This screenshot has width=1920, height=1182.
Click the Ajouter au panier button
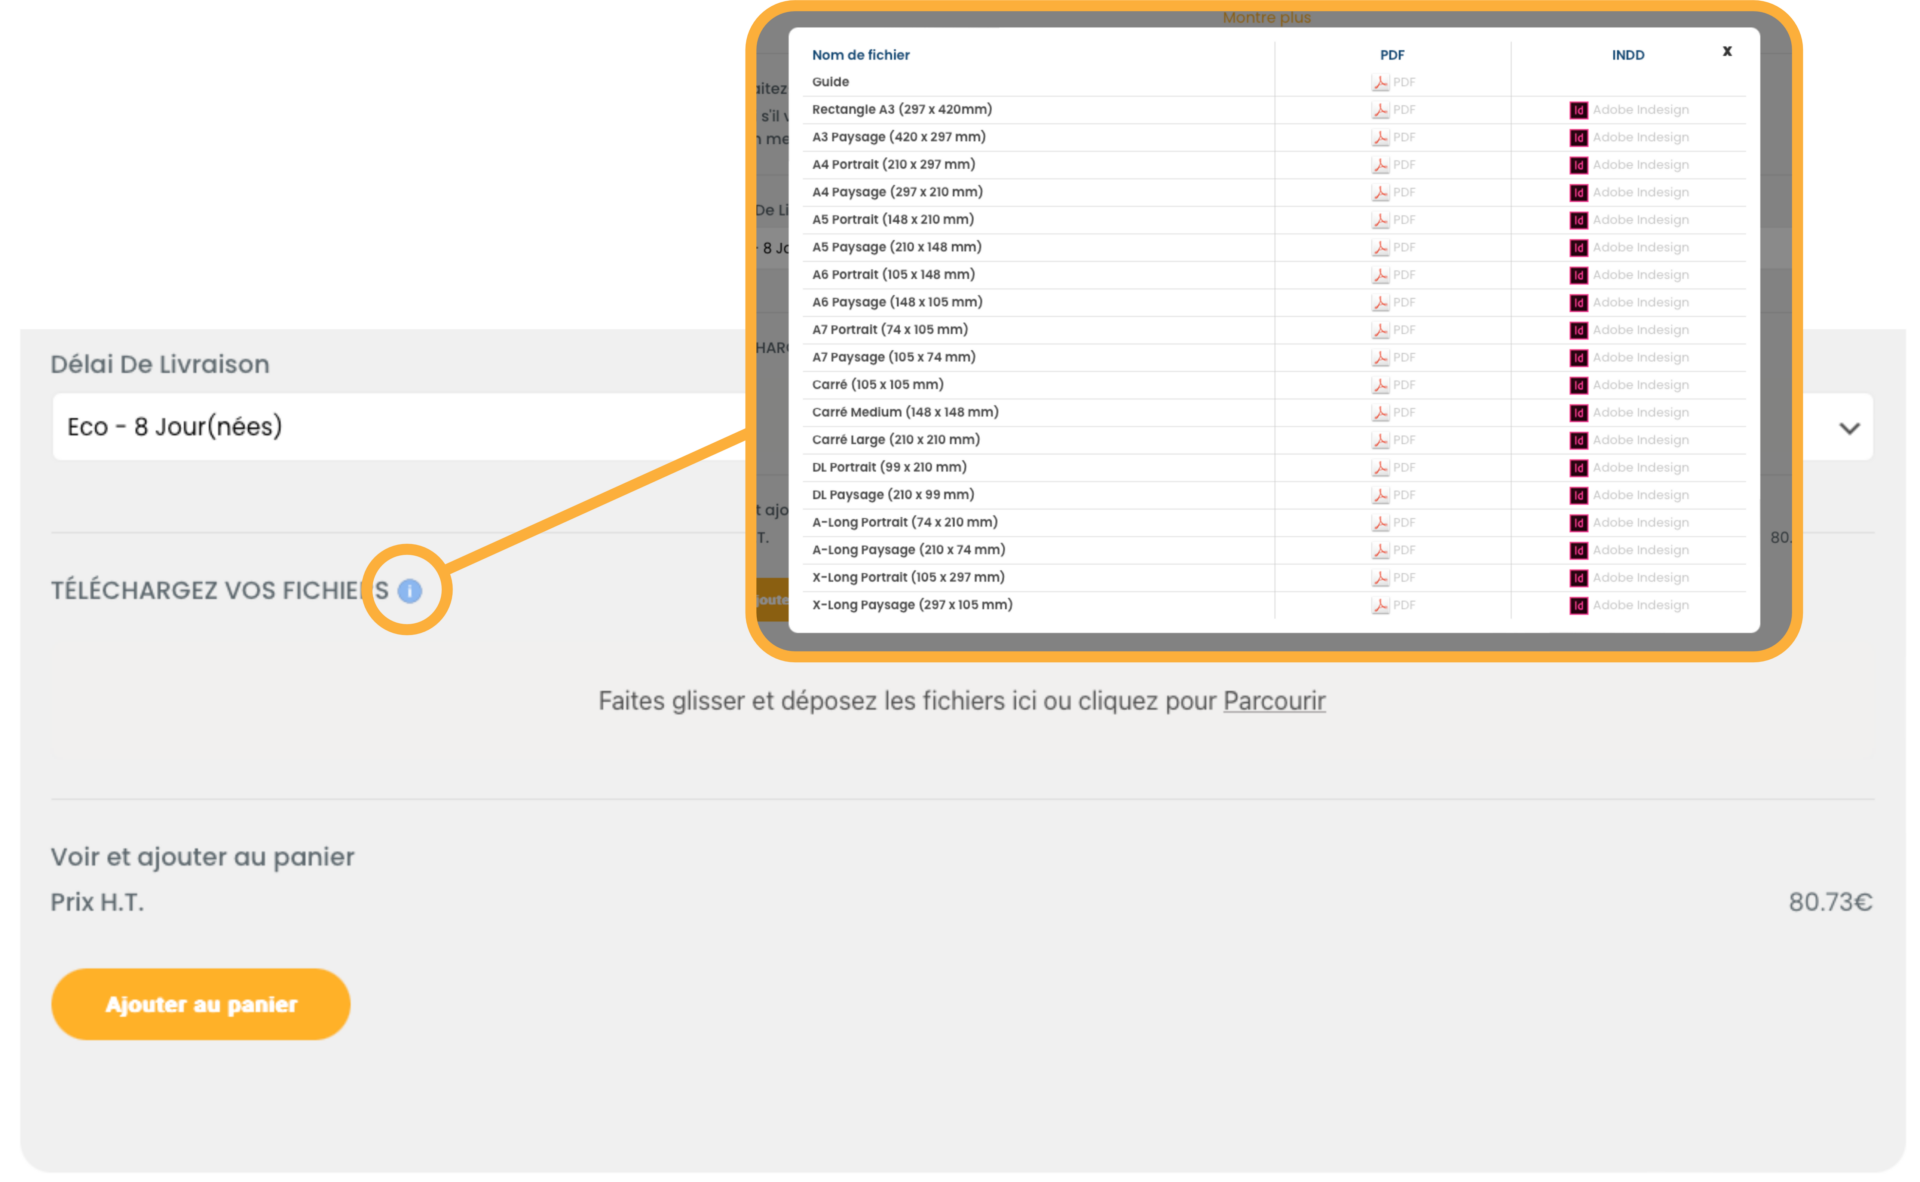pos(201,1004)
